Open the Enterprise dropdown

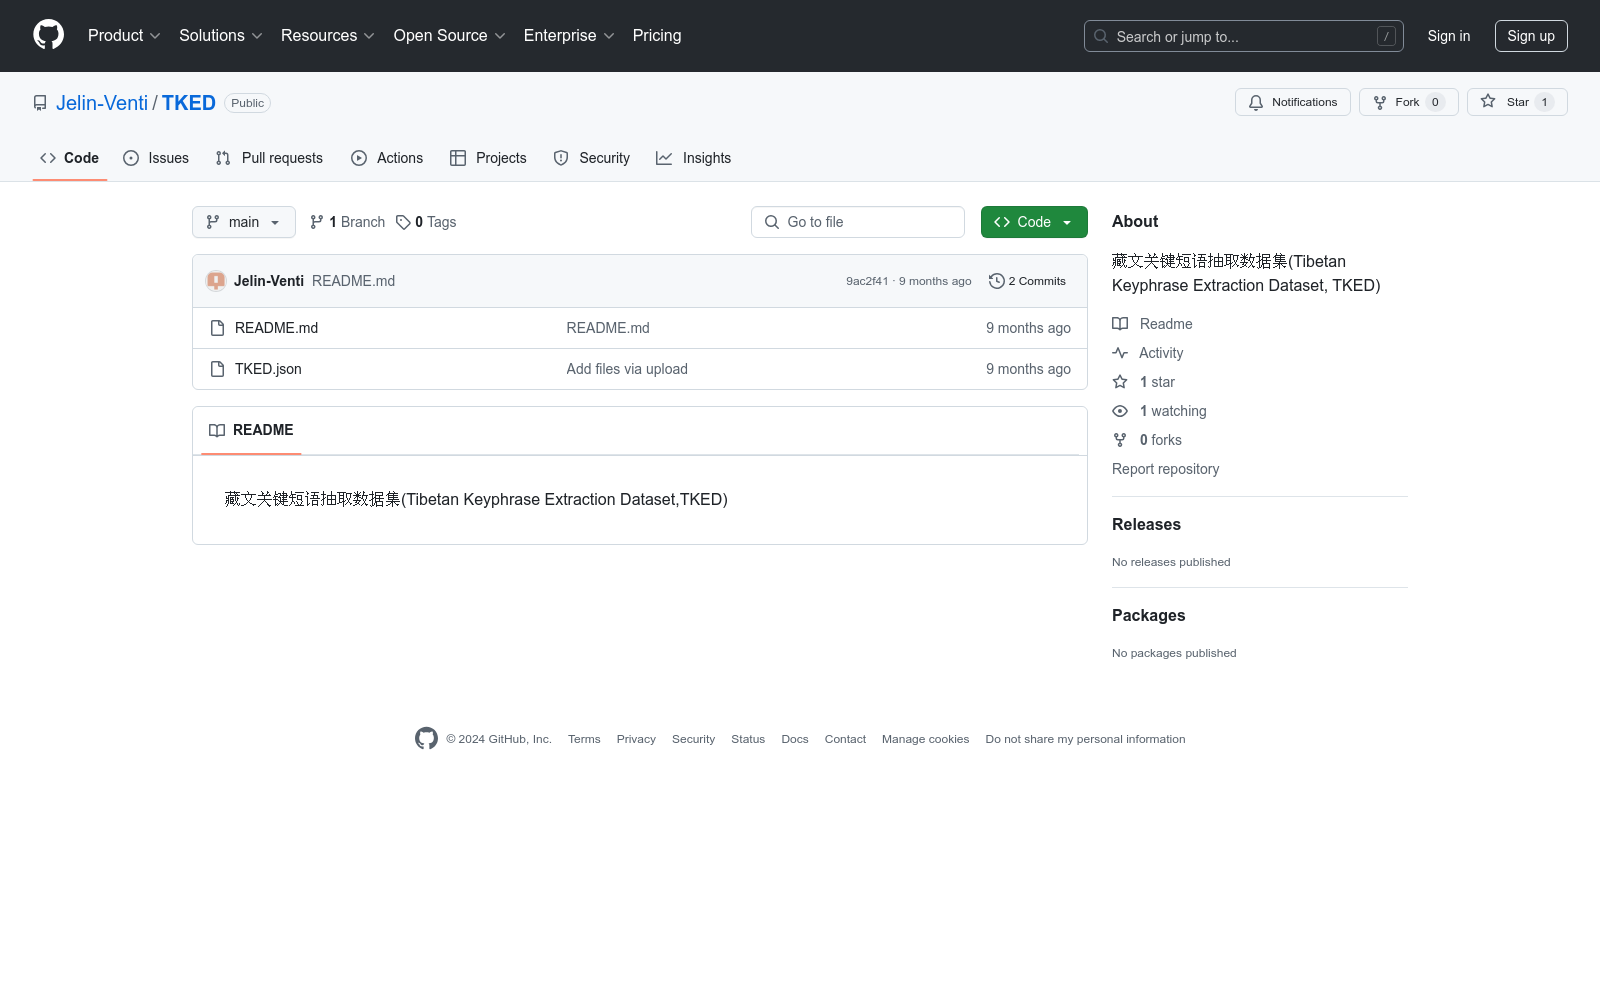[569, 35]
